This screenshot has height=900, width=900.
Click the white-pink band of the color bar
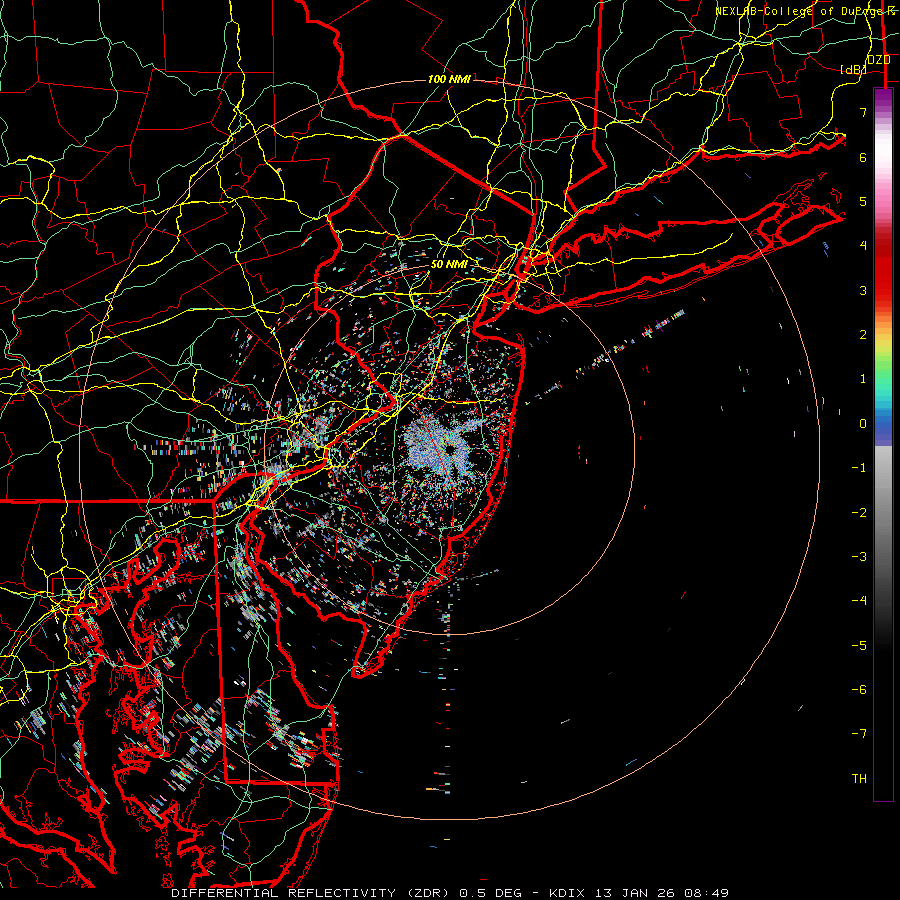click(883, 158)
